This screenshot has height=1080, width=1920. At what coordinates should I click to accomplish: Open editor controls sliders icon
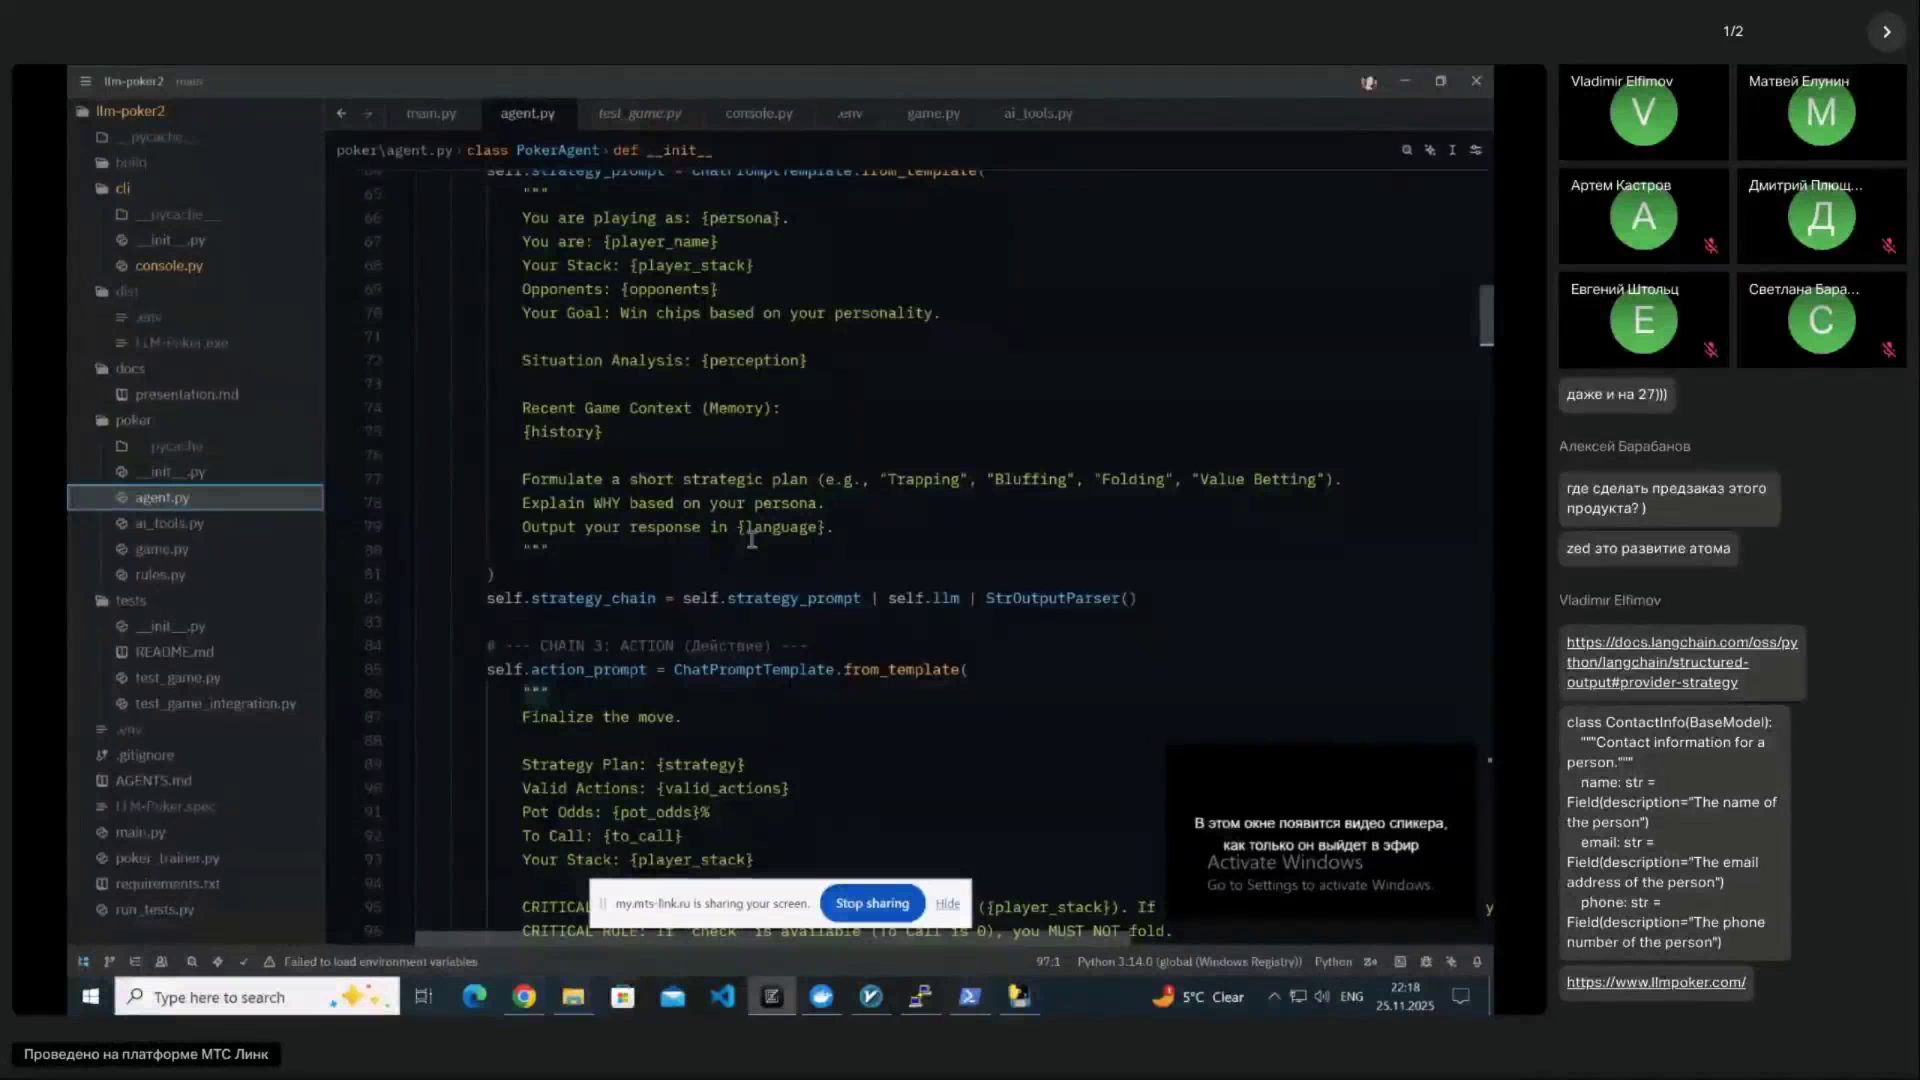tap(1476, 150)
